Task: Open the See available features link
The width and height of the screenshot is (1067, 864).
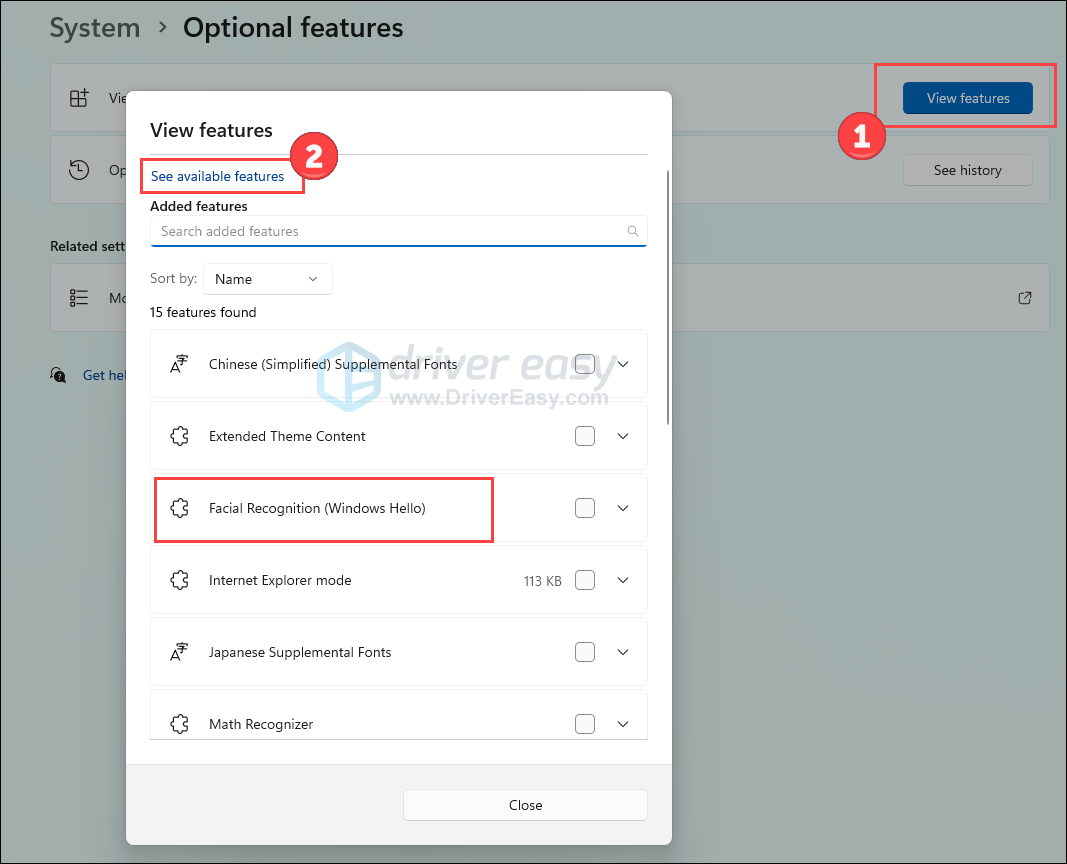Action: [x=217, y=177]
